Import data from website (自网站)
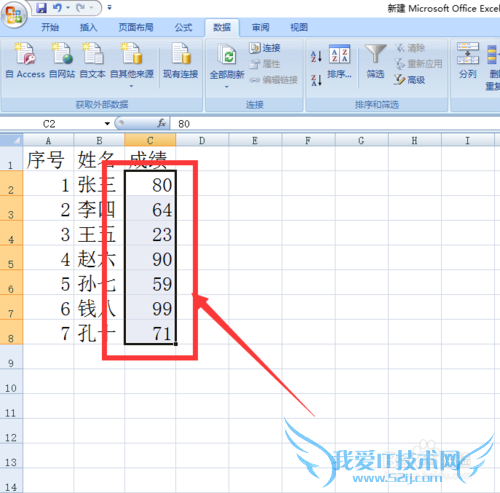The width and height of the screenshot is (500, 493). [62, 60]
